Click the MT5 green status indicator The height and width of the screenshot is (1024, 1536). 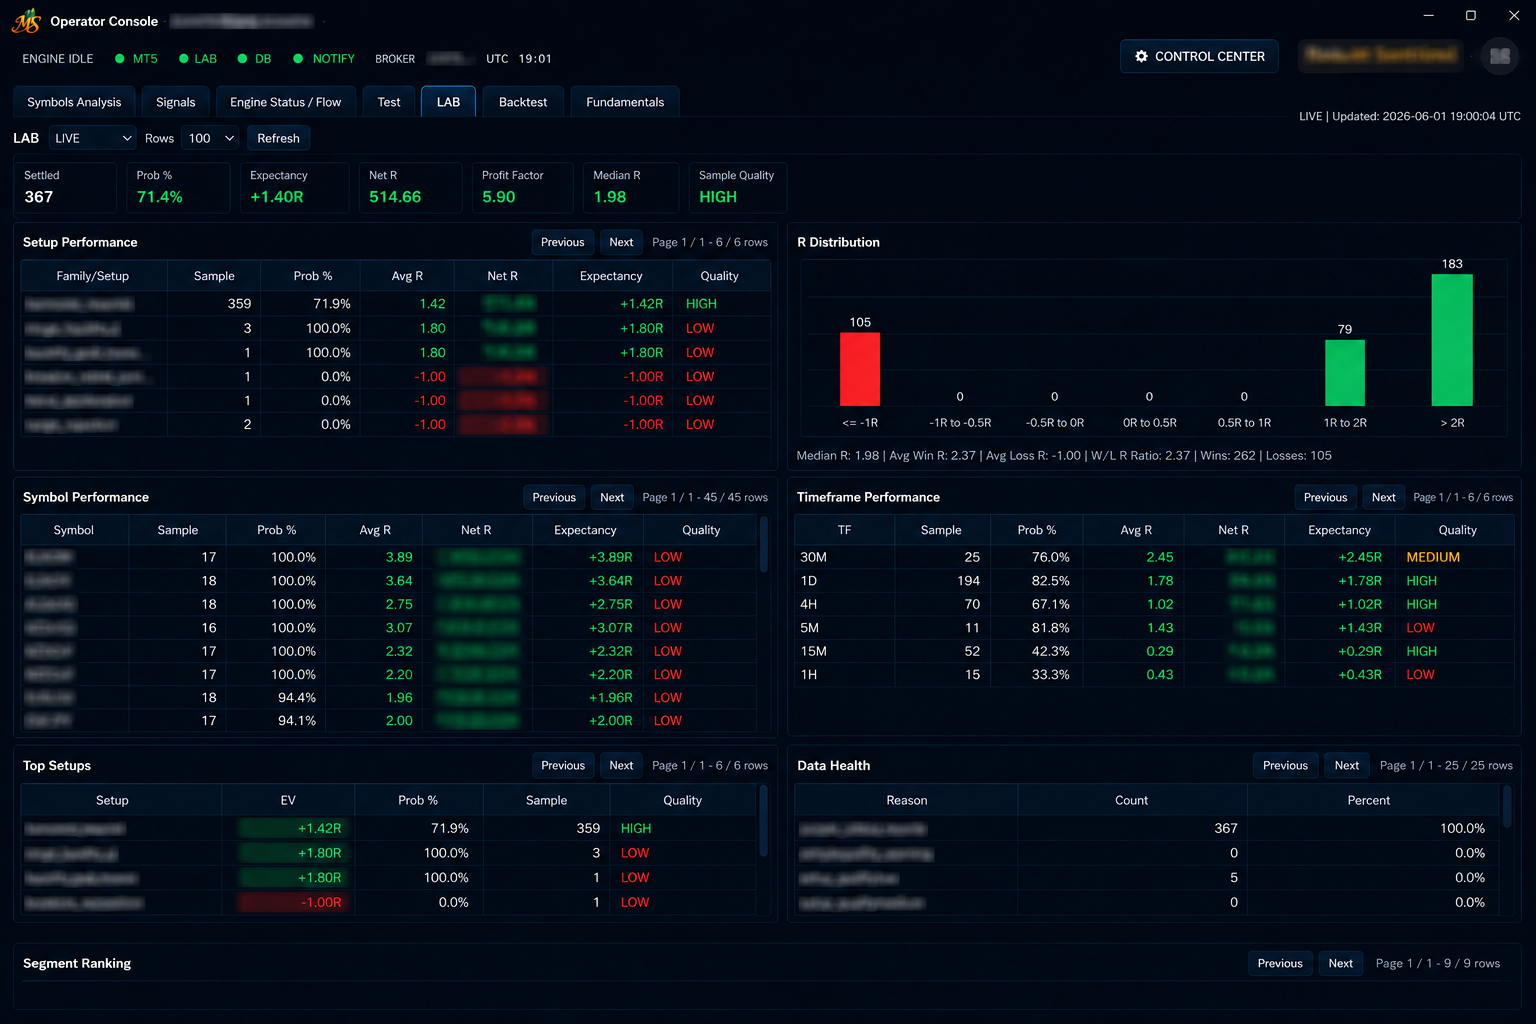pyautogui.click(x=120, y=59)
